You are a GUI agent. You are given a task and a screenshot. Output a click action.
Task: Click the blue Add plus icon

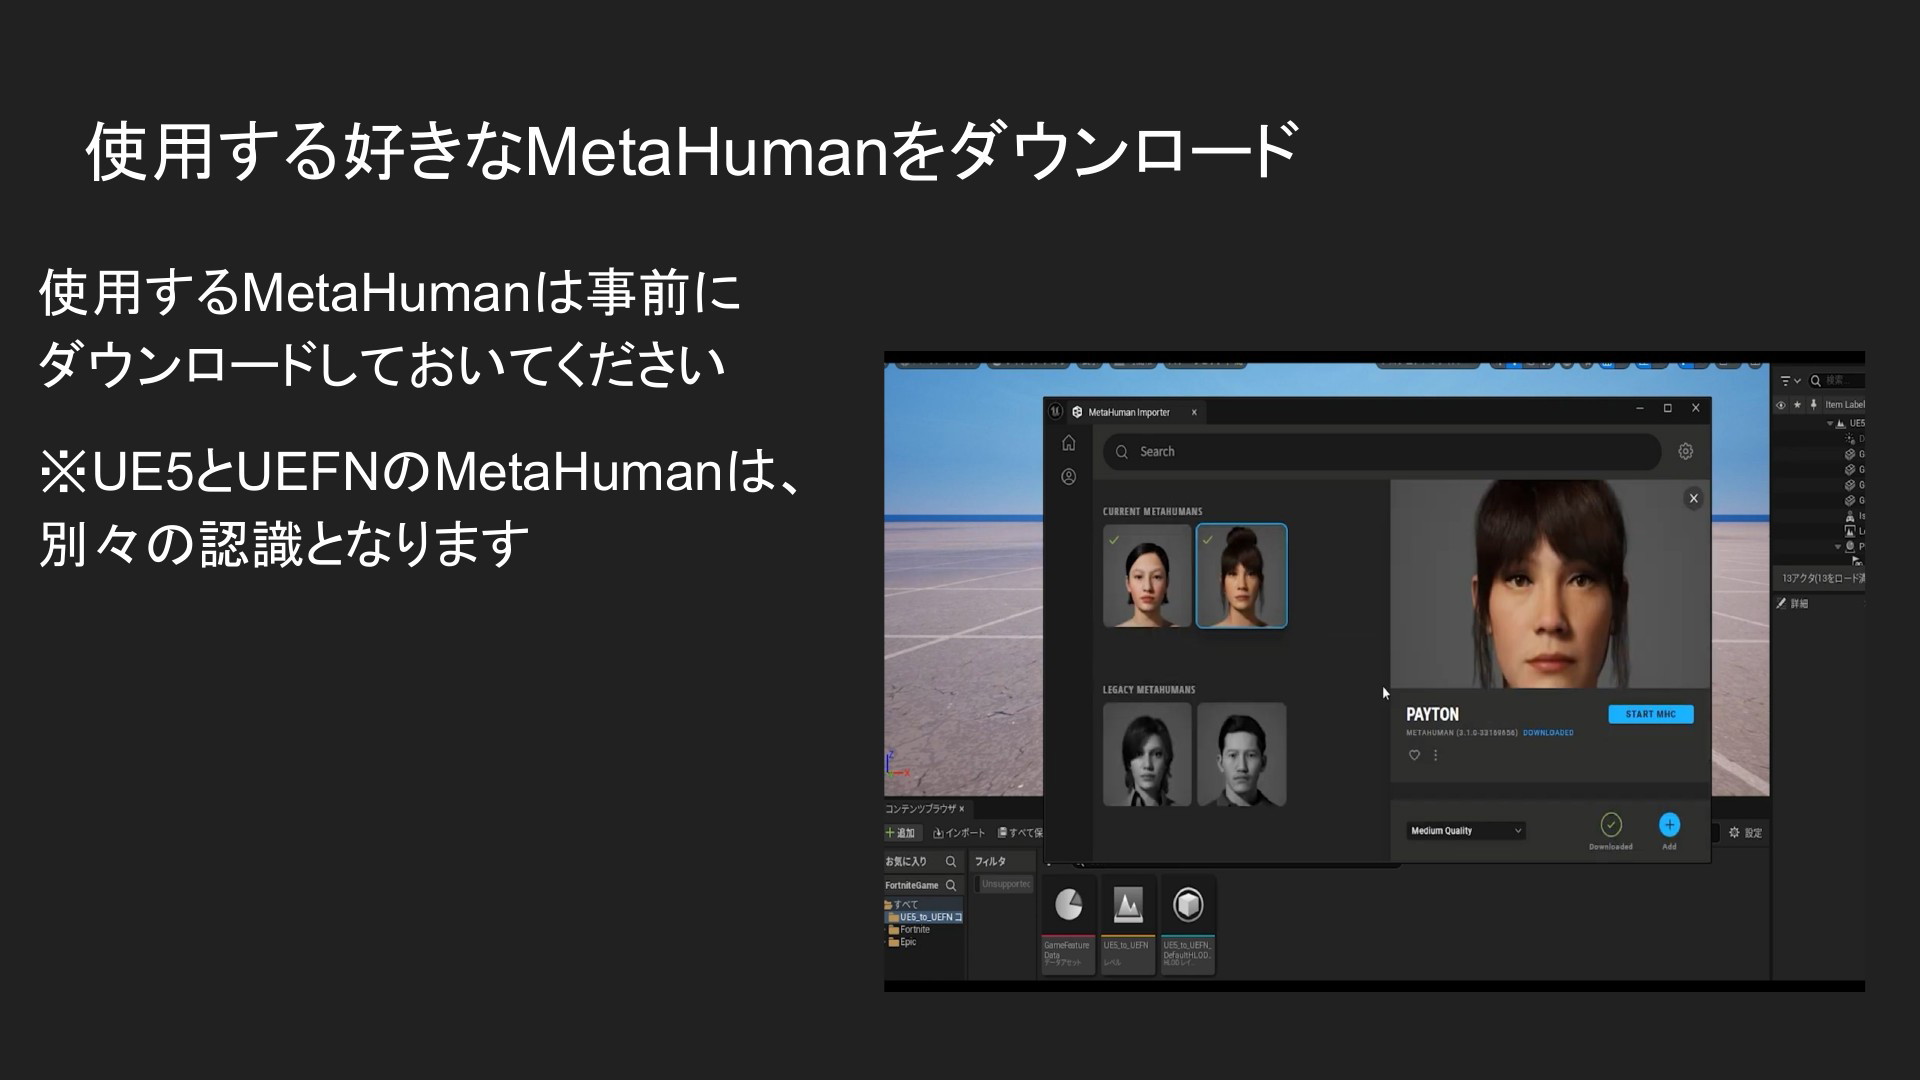tap(1669, 825)
